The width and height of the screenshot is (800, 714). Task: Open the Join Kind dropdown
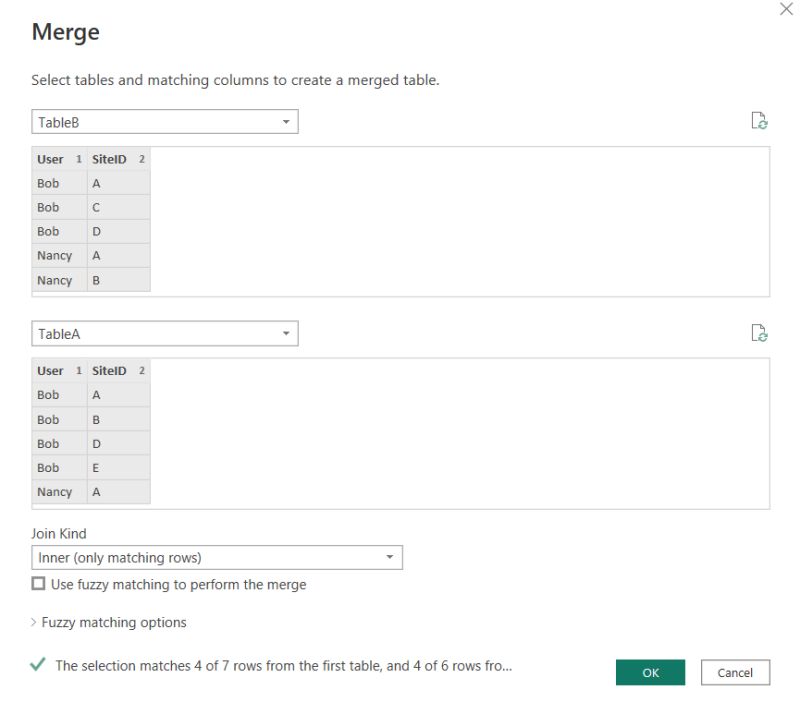389,557
